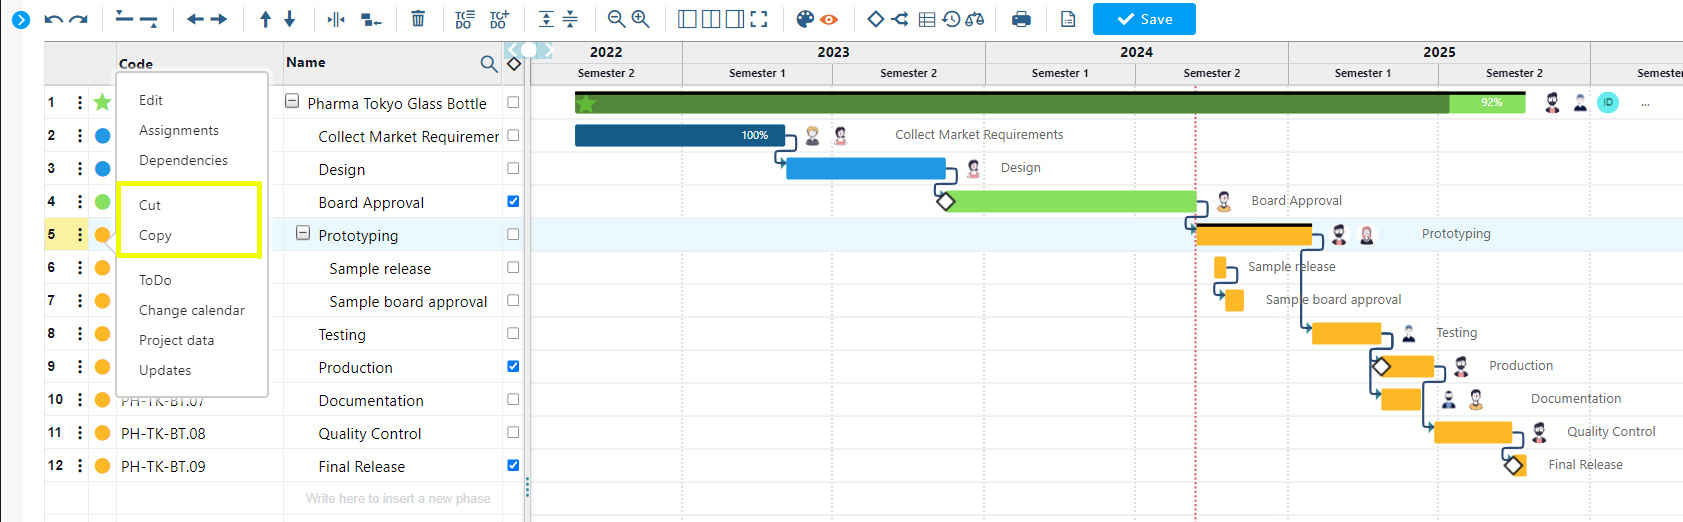The height and width of the screenshot is (522, 1683).
Task: Delete the selected task with the trash icon
Action: 418,19
